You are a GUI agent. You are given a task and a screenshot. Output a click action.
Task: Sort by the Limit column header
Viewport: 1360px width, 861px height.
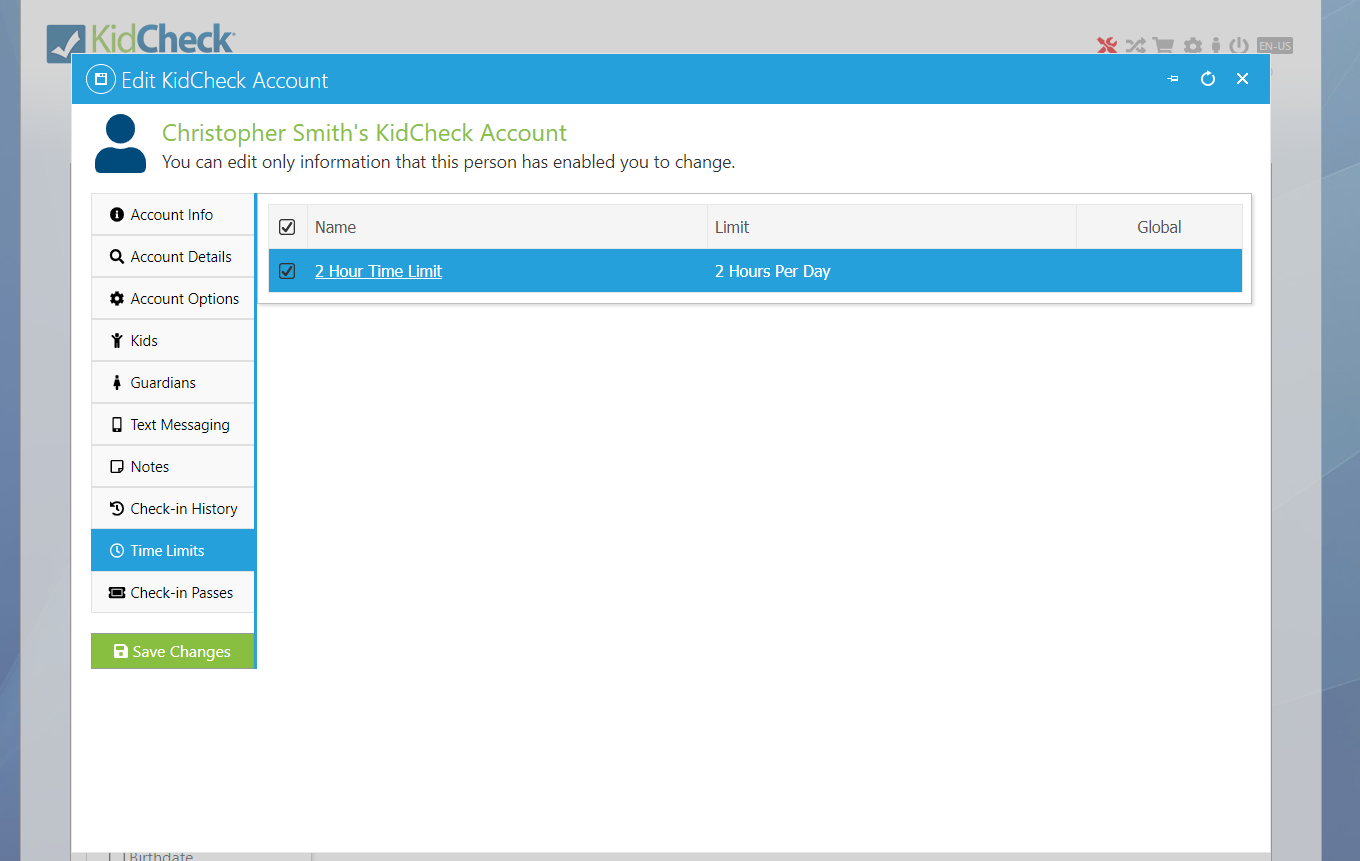pos(891,227)
